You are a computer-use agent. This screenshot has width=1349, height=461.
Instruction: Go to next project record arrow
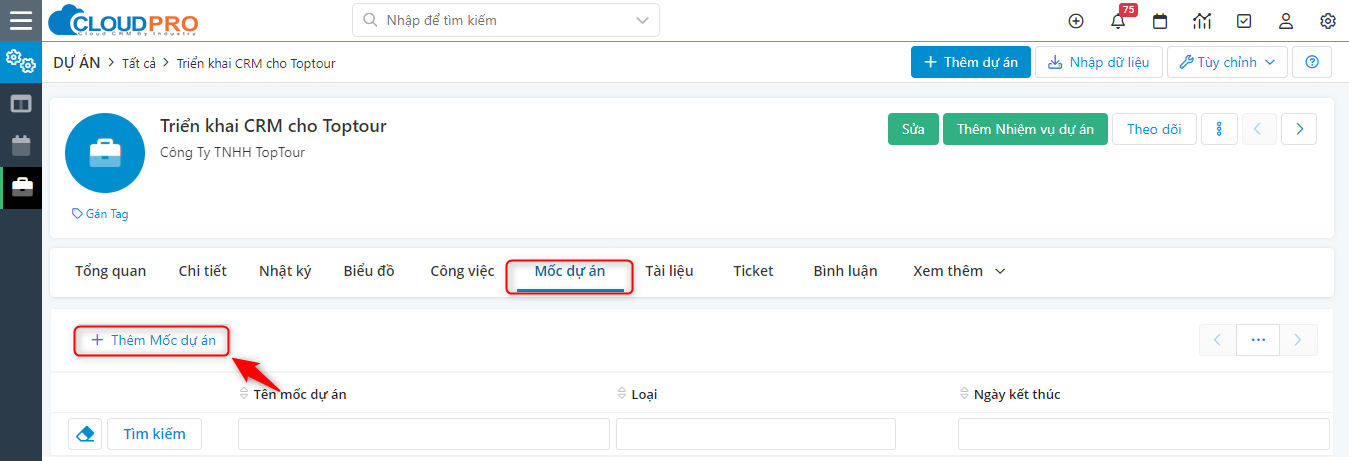[x=1298, y=129]
